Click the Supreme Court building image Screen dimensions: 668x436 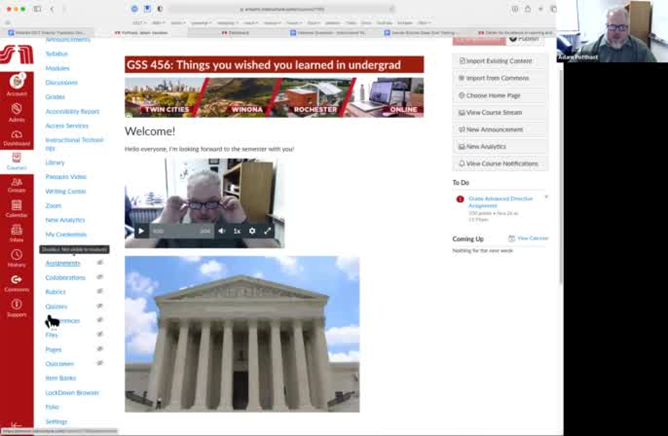pyautogui.click(x=242, y=334)
